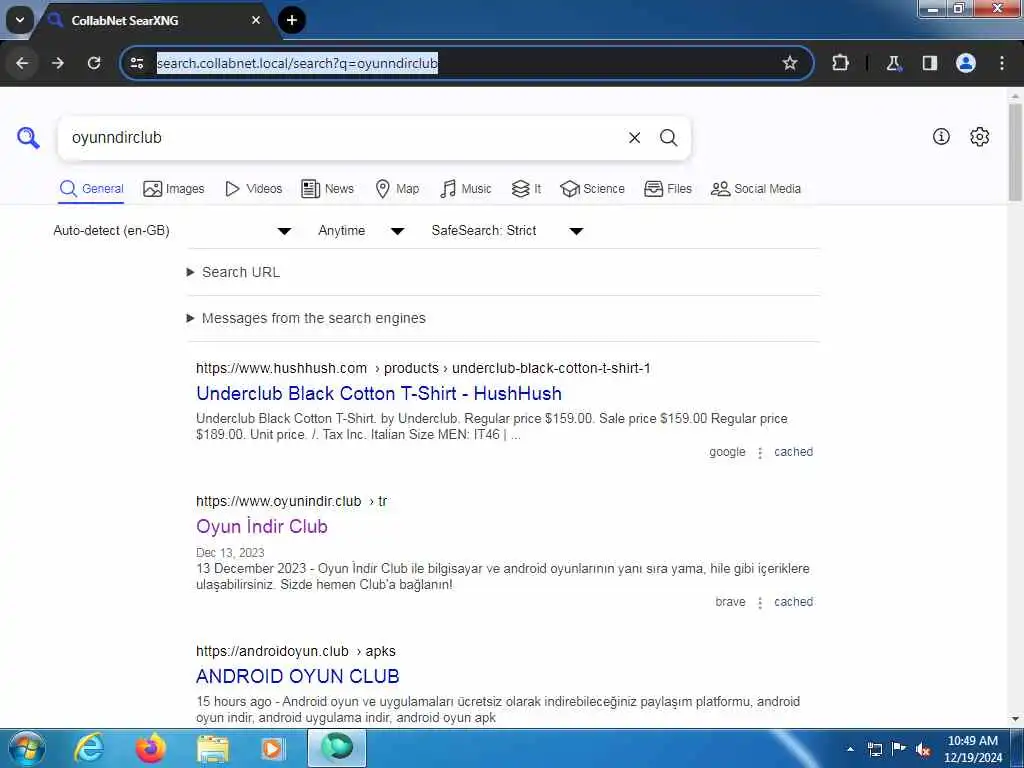Image resolution: width=1024 pixels, height=768 pixels.
Task: Click the google engine label
Action: pyautogui.click(x=727, y=452)
